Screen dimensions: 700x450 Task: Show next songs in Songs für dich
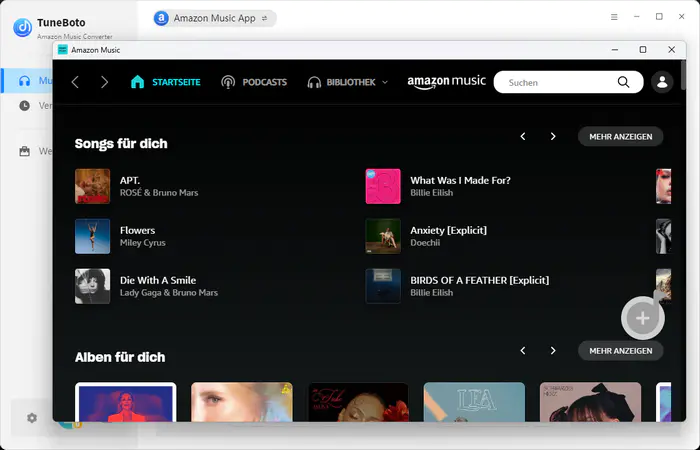click(x=553, y=137)
